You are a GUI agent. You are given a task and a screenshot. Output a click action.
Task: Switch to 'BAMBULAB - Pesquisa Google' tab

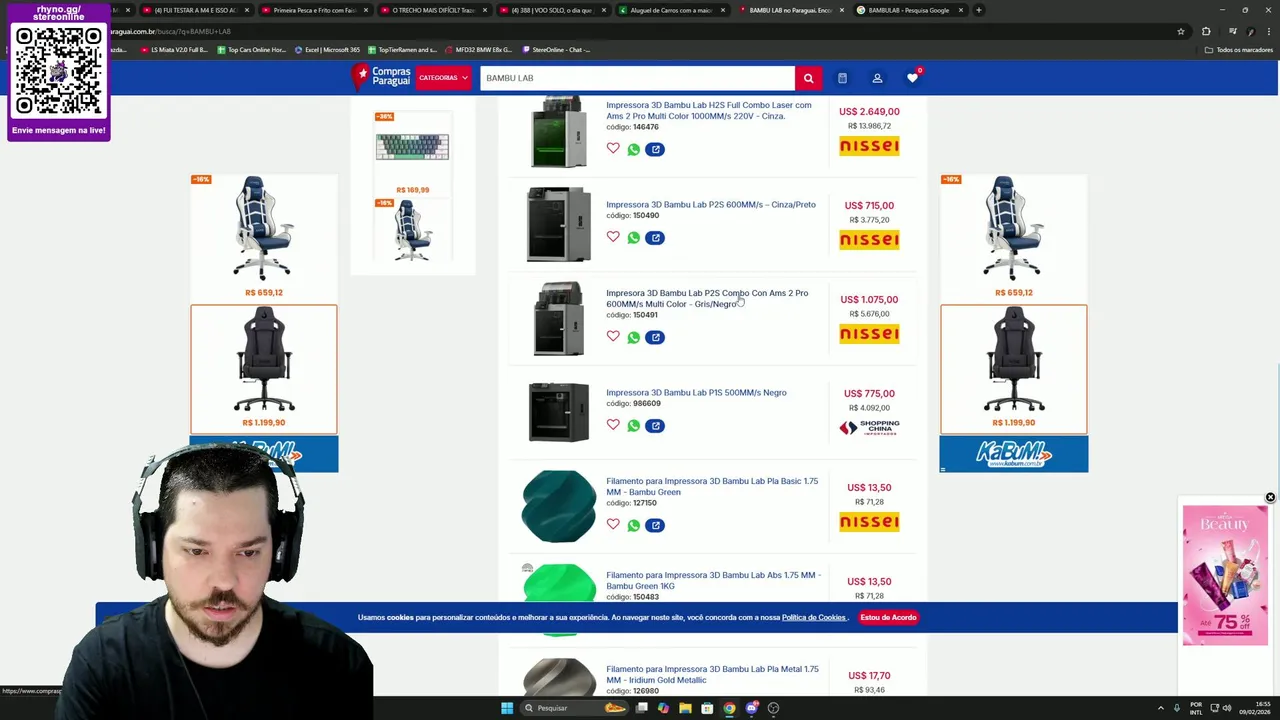coord(909,10)
